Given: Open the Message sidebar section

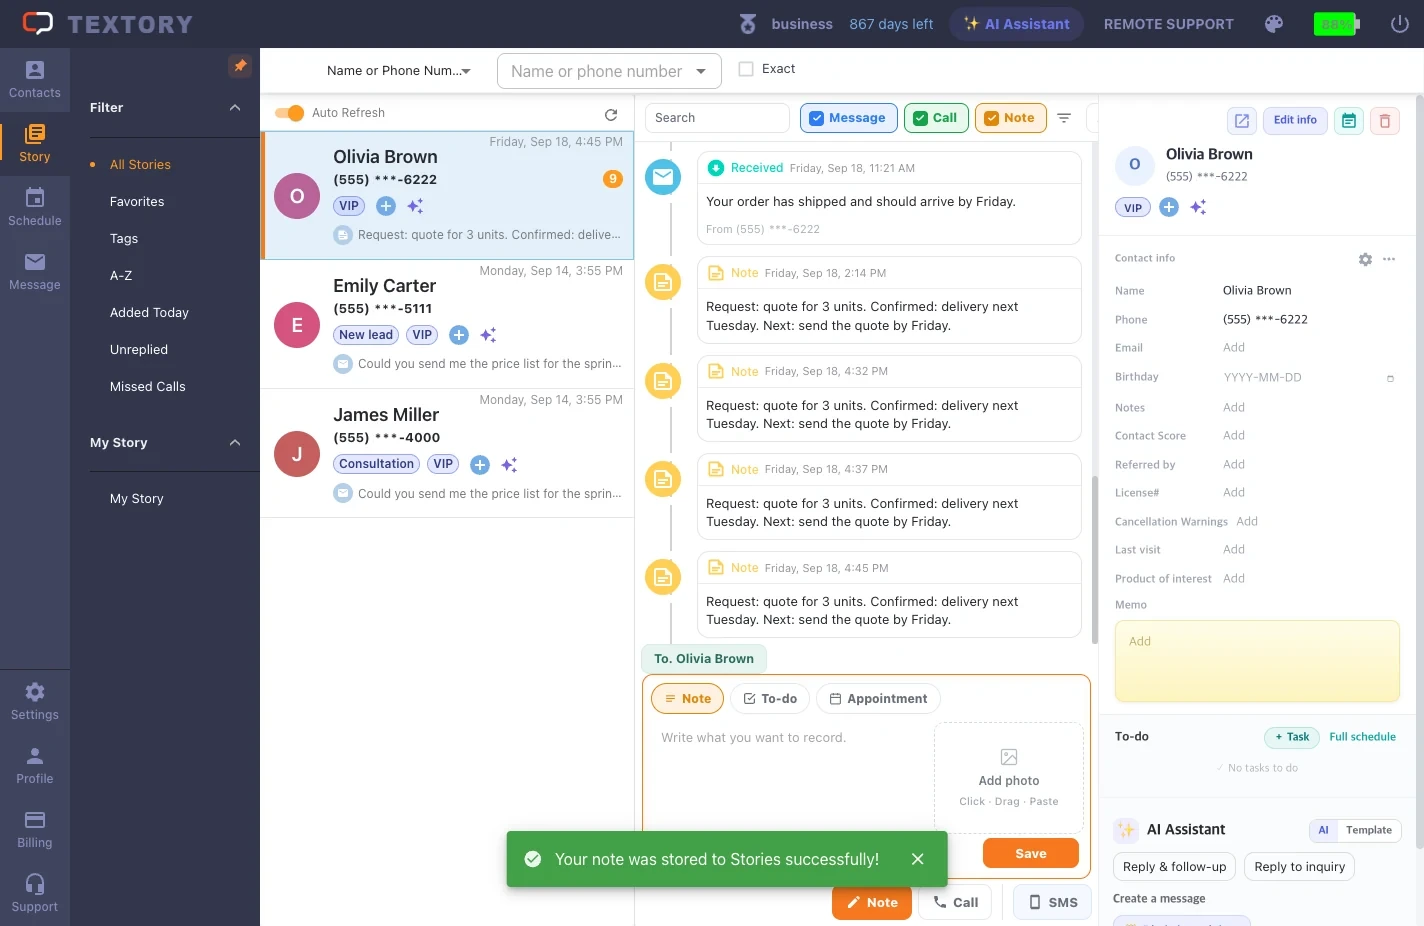Looking at the screenshot, I should 35,272.
